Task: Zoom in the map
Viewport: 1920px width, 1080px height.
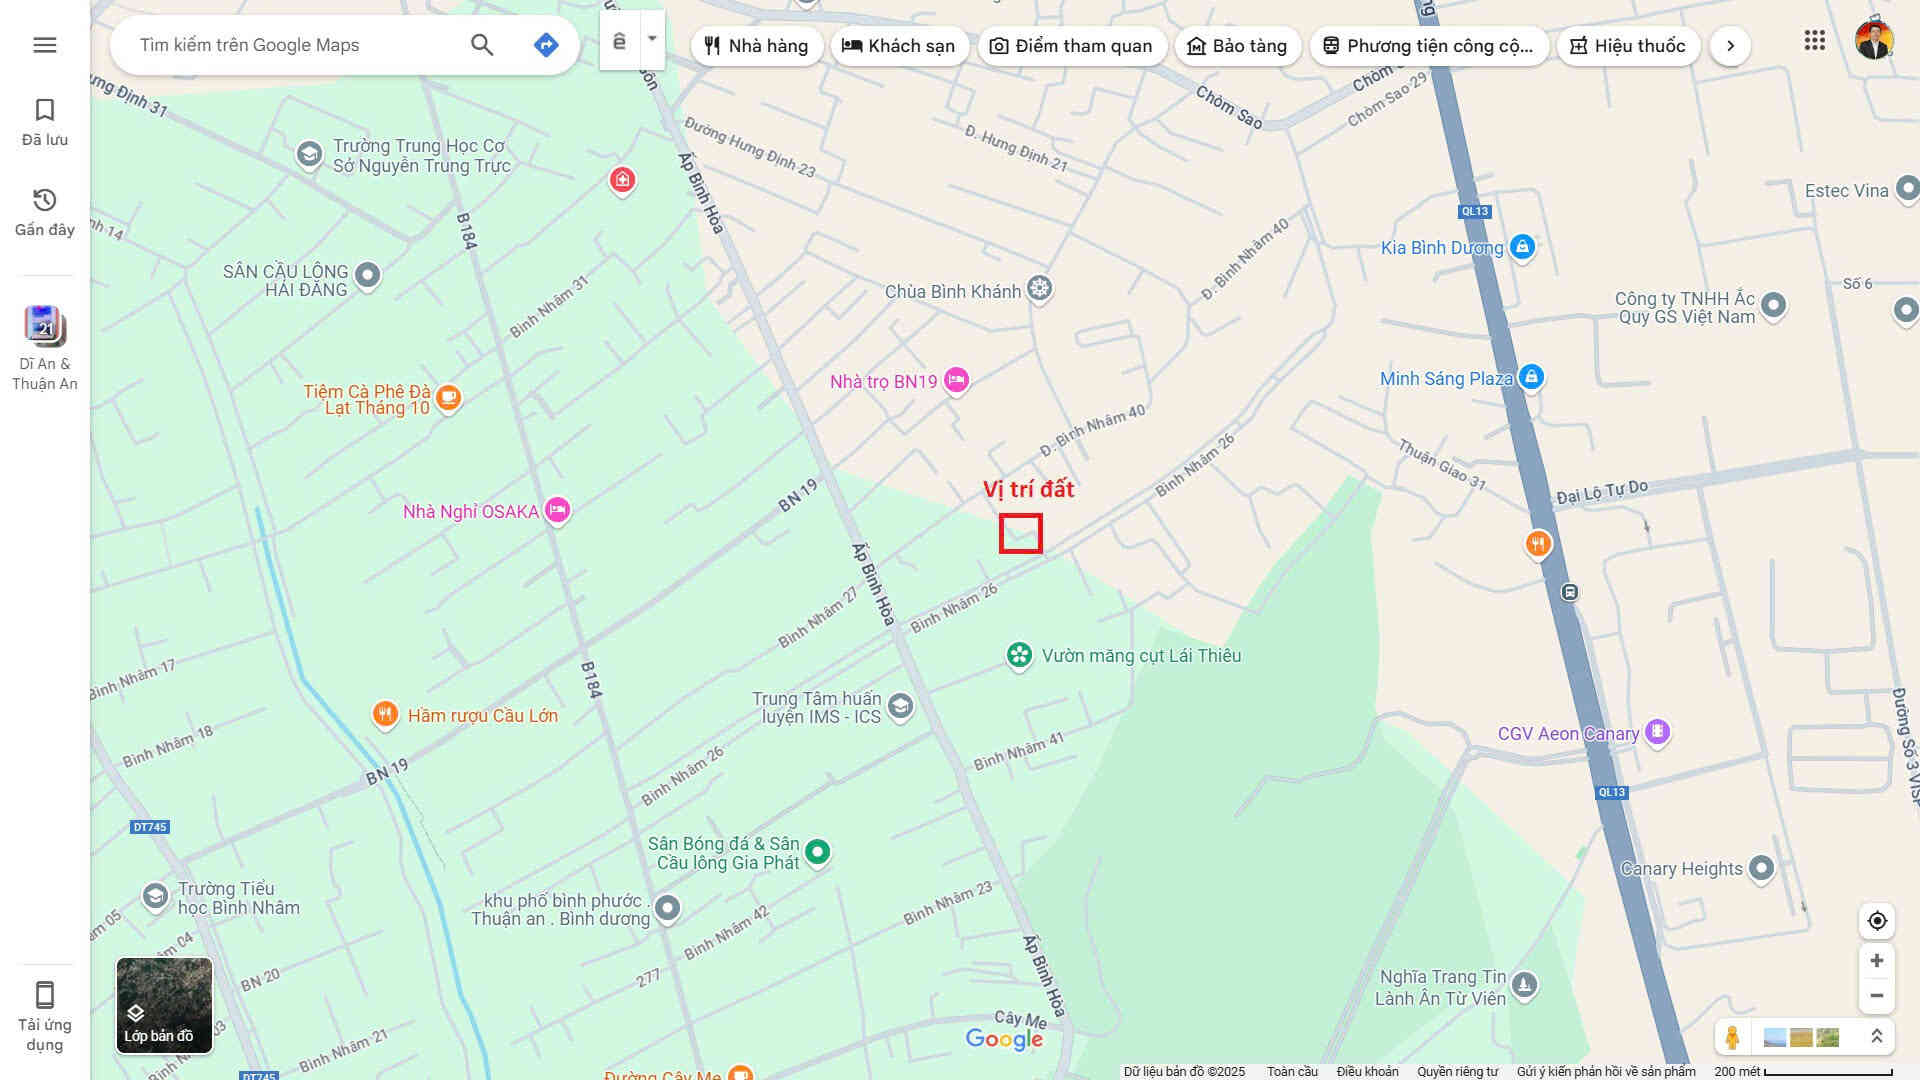Action: (x=1877, y=961)
